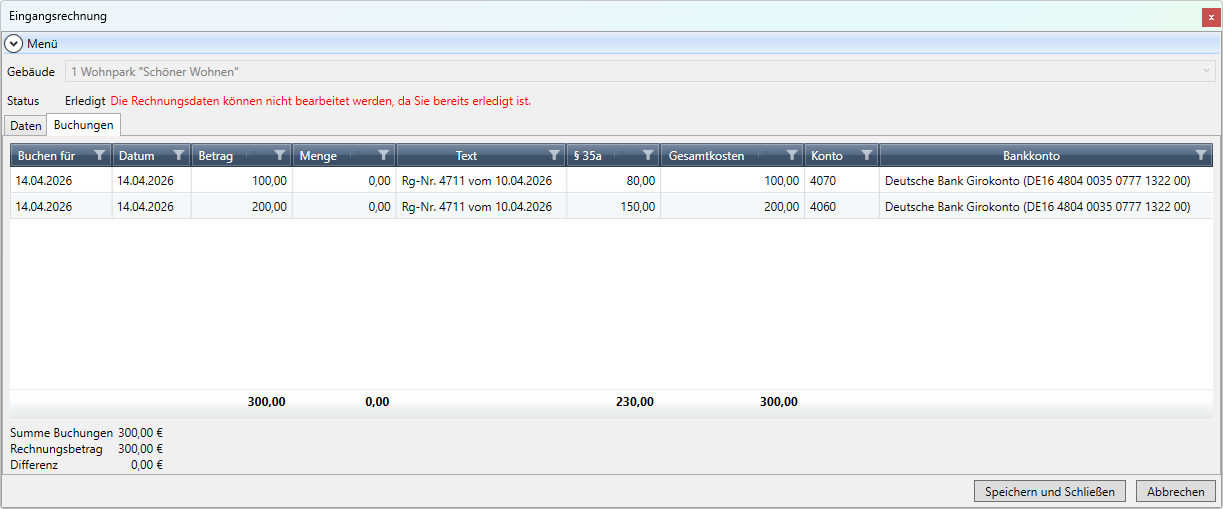Open the Konto column filter icon
Screen dimensions: 1223x509
[867, 156]
